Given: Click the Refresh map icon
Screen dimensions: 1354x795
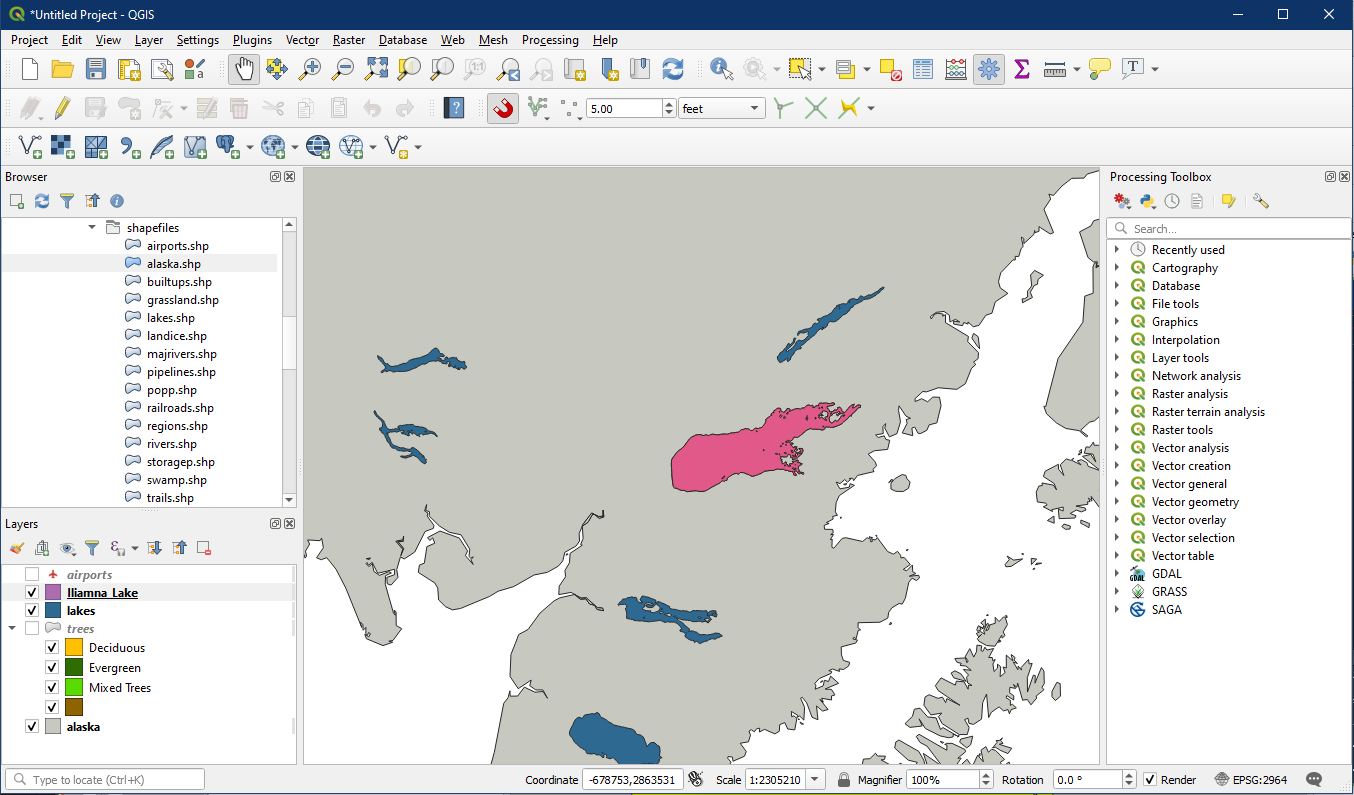Looking at the screenshot, I should (673, 69).
